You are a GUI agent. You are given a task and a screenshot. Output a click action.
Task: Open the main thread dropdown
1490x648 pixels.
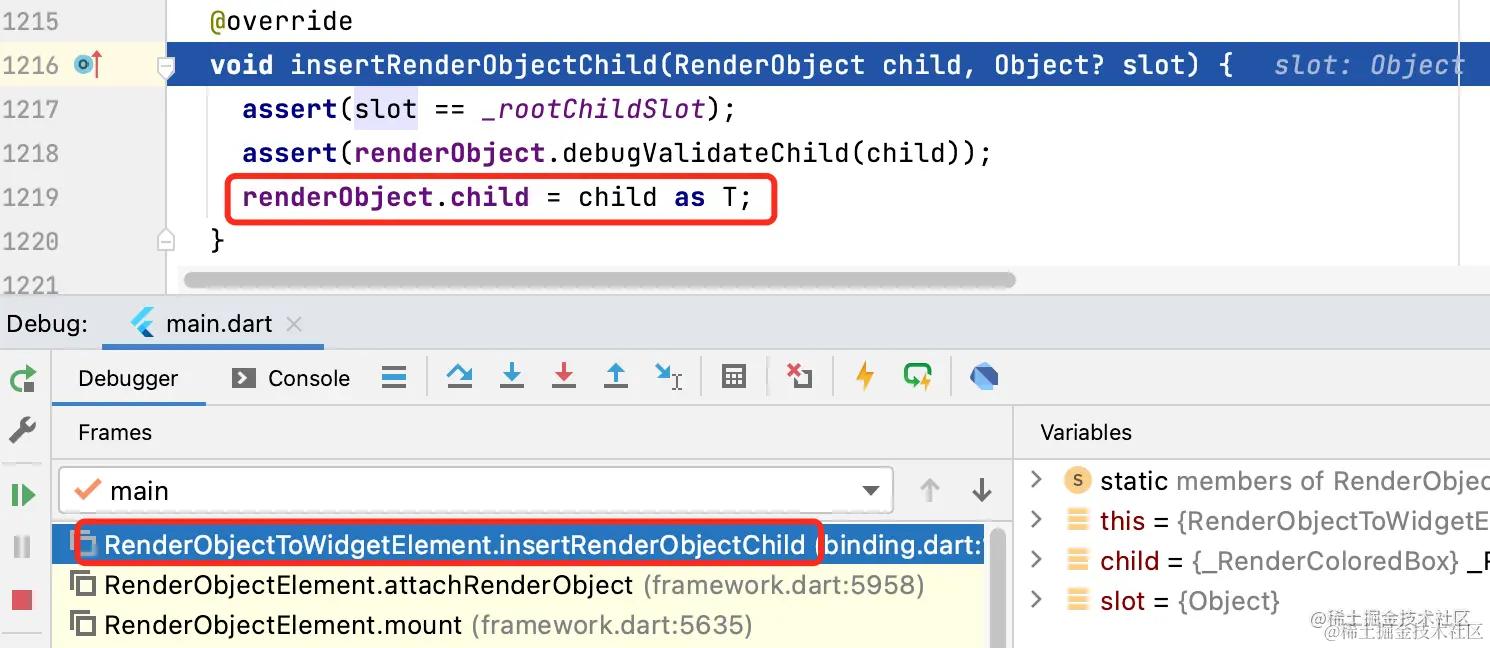475,490
